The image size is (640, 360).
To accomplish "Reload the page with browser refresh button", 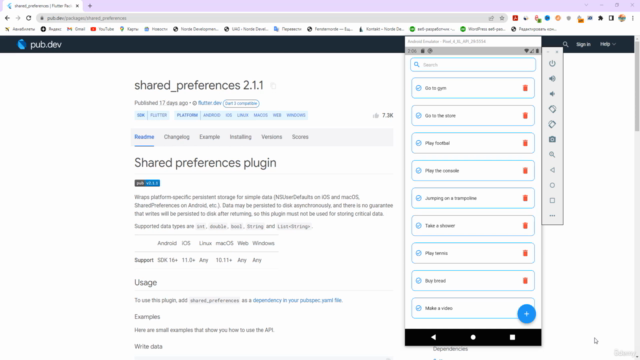I will (29, 18).
